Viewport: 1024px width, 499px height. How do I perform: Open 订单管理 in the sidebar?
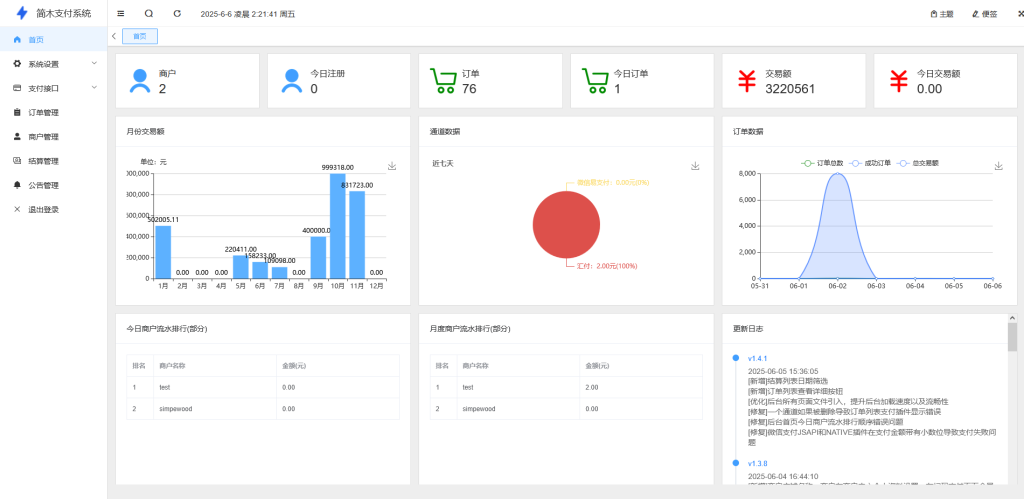pyautogui.click(x=43, y=112)
